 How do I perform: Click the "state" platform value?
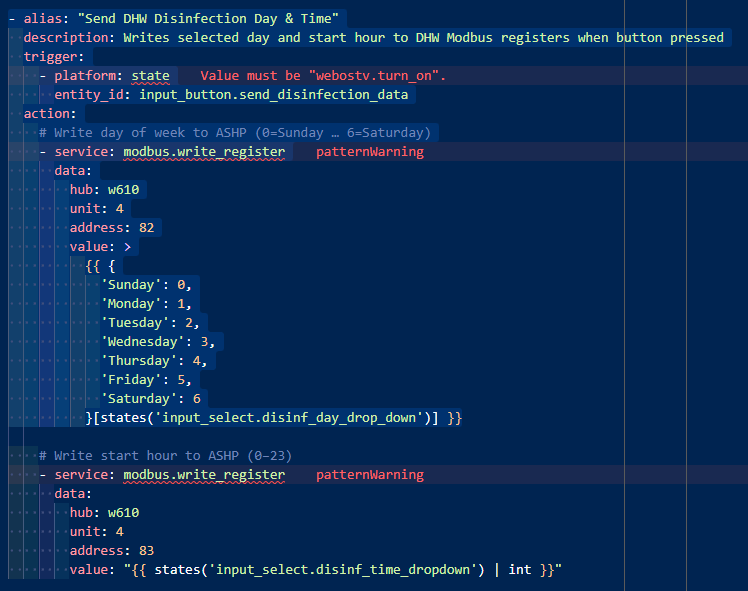[150, 76]
